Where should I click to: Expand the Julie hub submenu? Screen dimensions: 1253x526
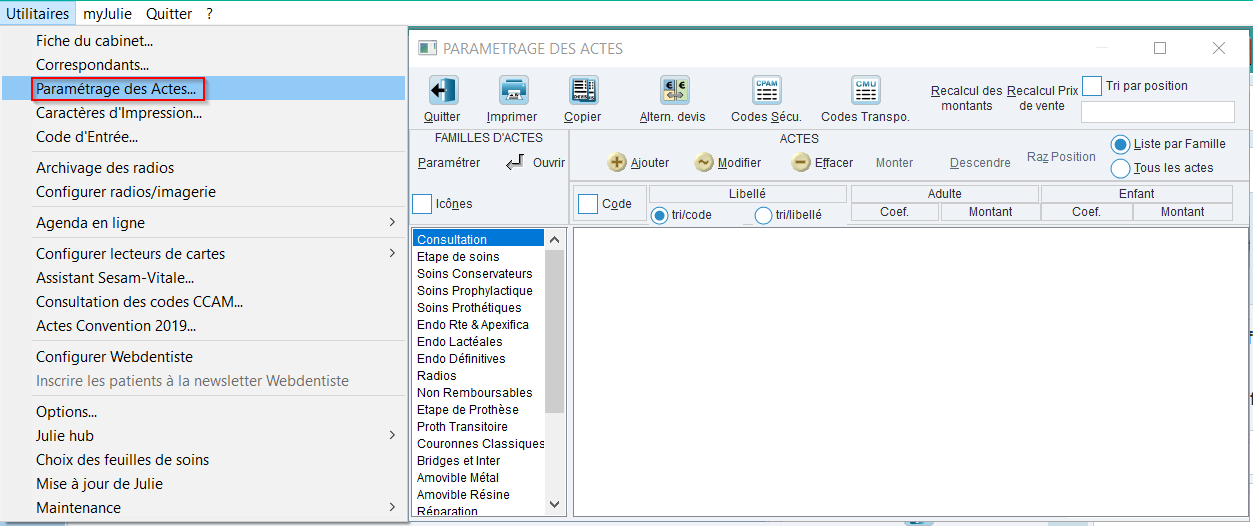[x=392, y=436]
